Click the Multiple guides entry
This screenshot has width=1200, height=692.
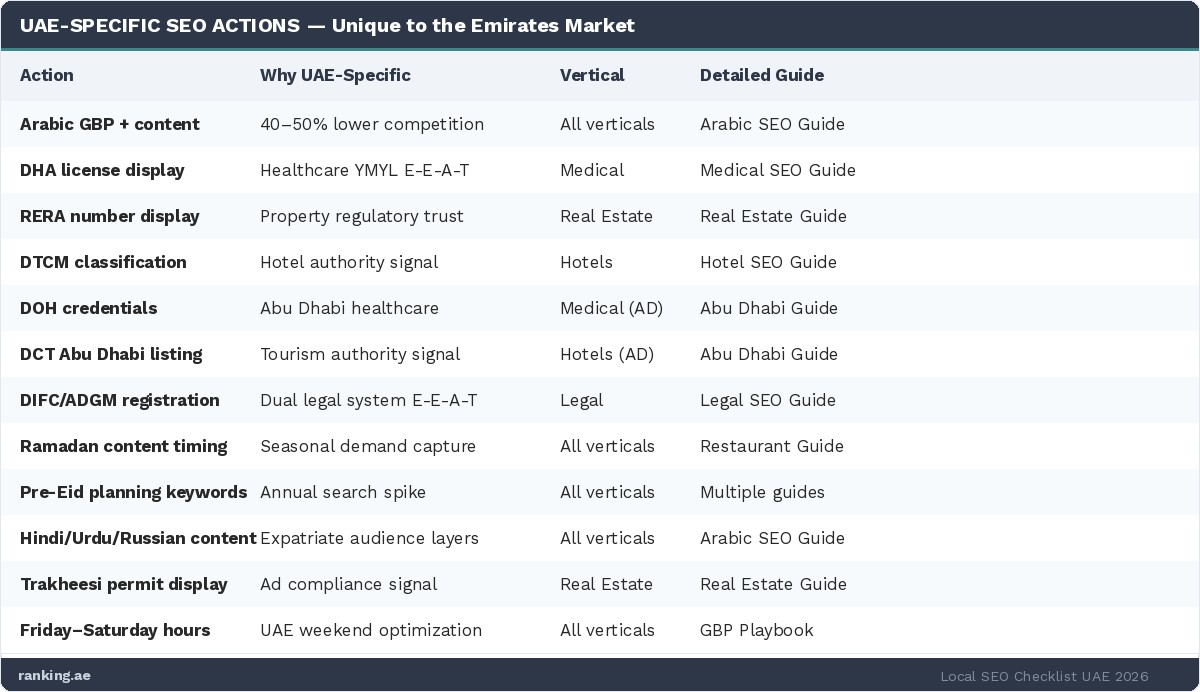coord(762,492)
